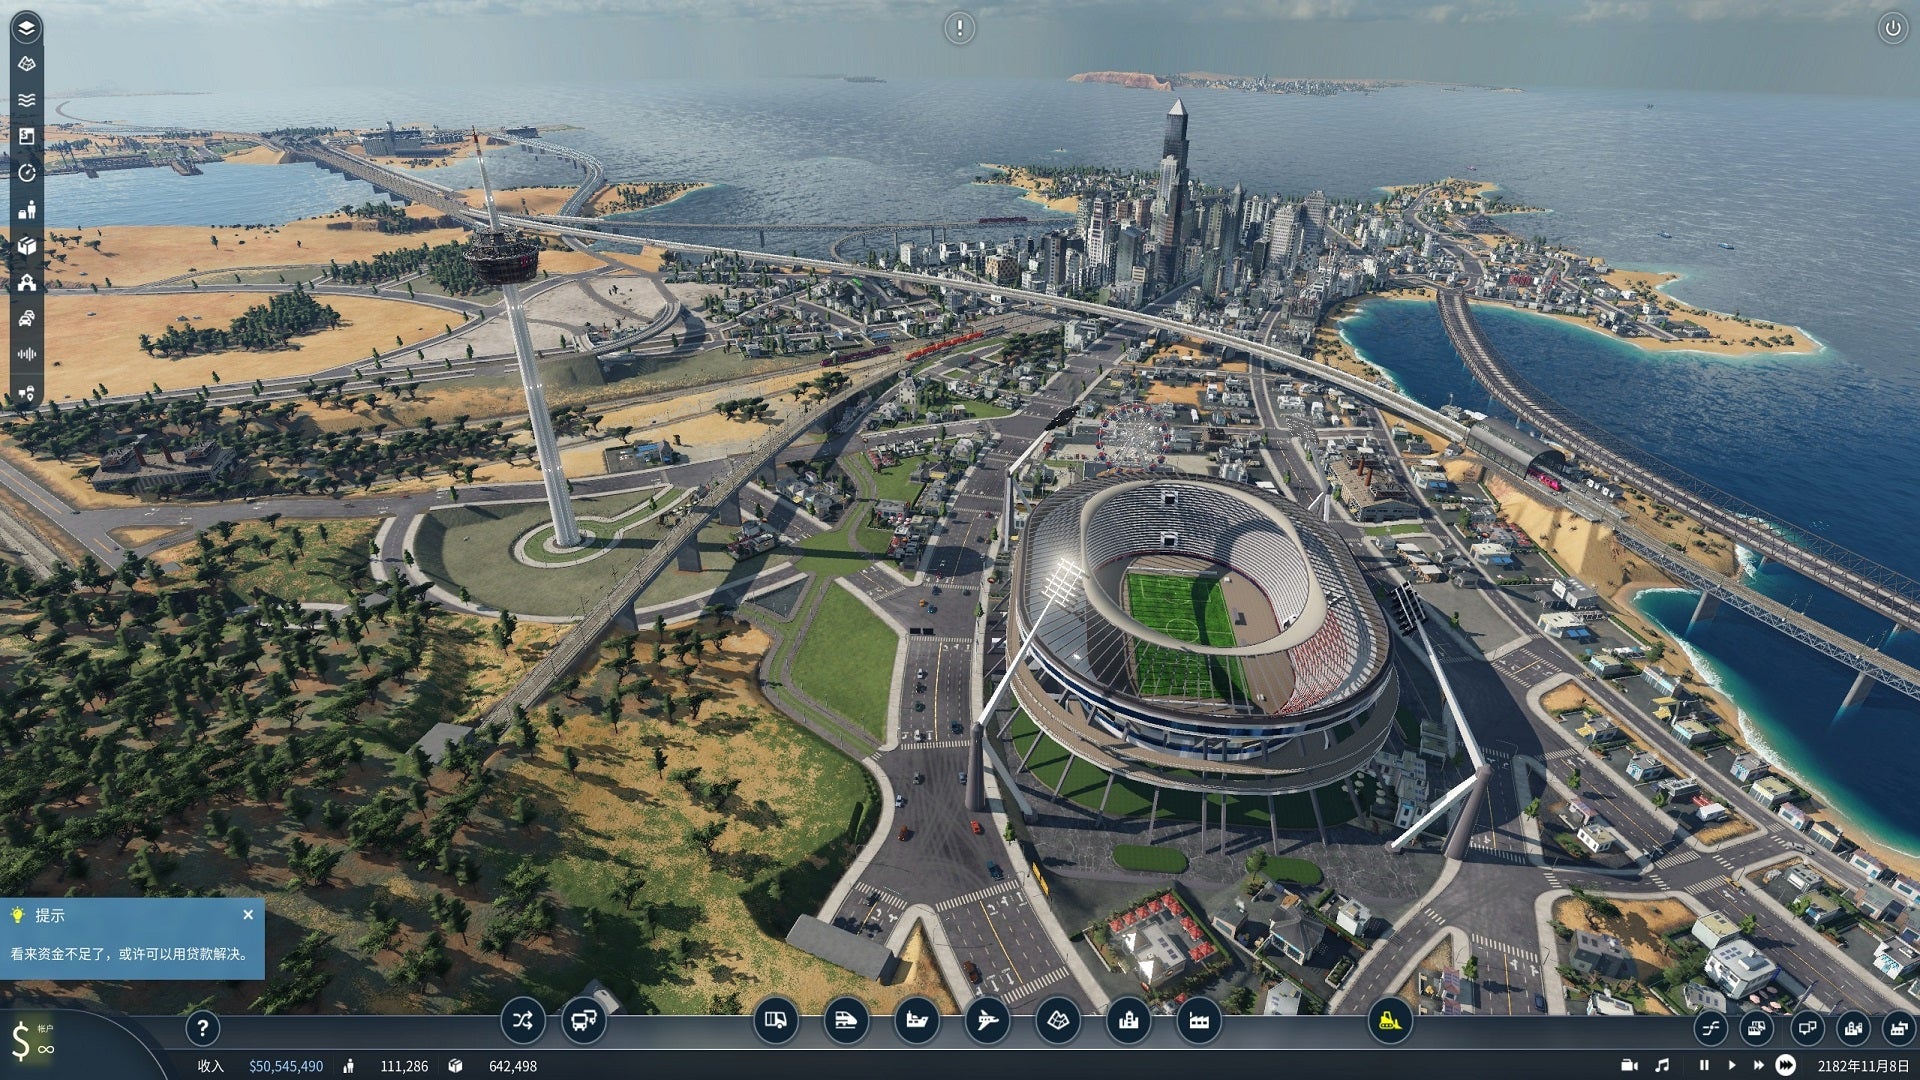Toggle the noise emission layer
This screenshot has width=1920, height=1080.
[27, 354]
